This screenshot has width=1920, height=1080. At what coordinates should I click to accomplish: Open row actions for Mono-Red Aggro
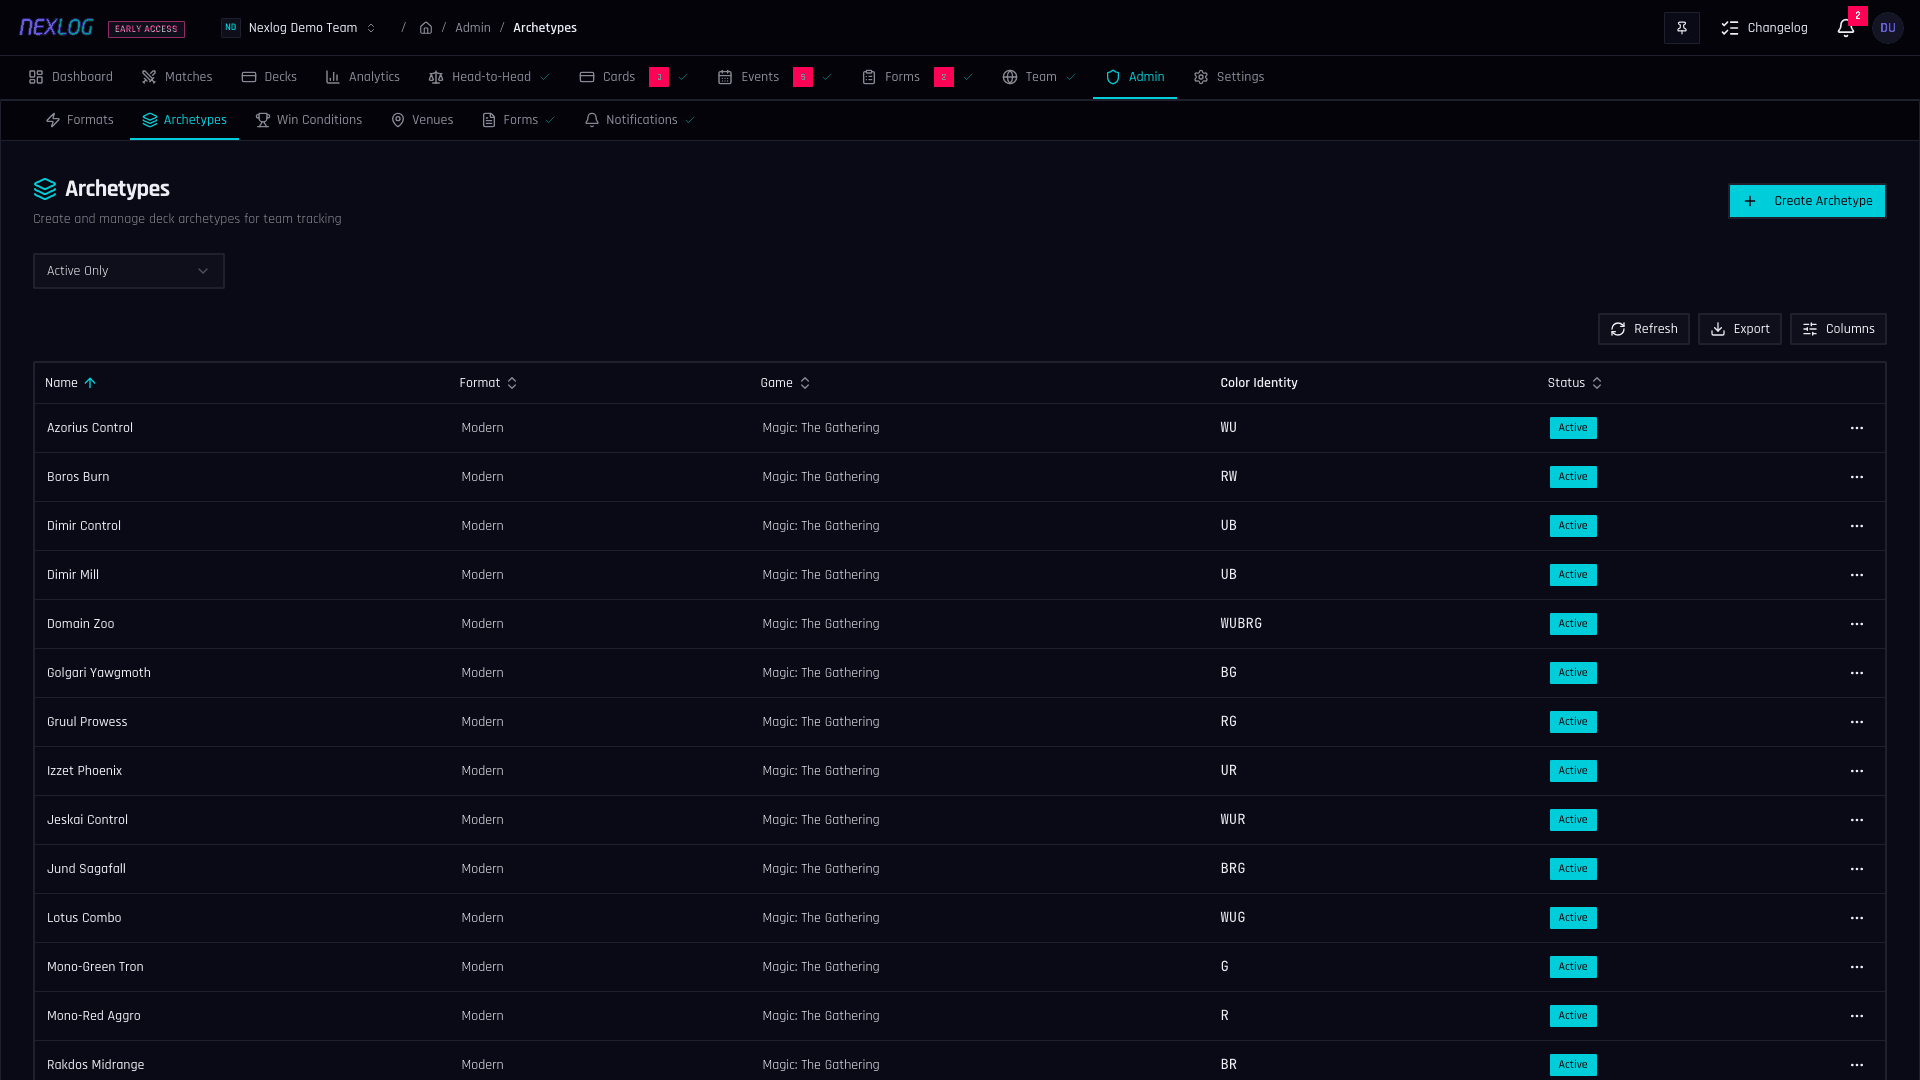[1857, 1016]
